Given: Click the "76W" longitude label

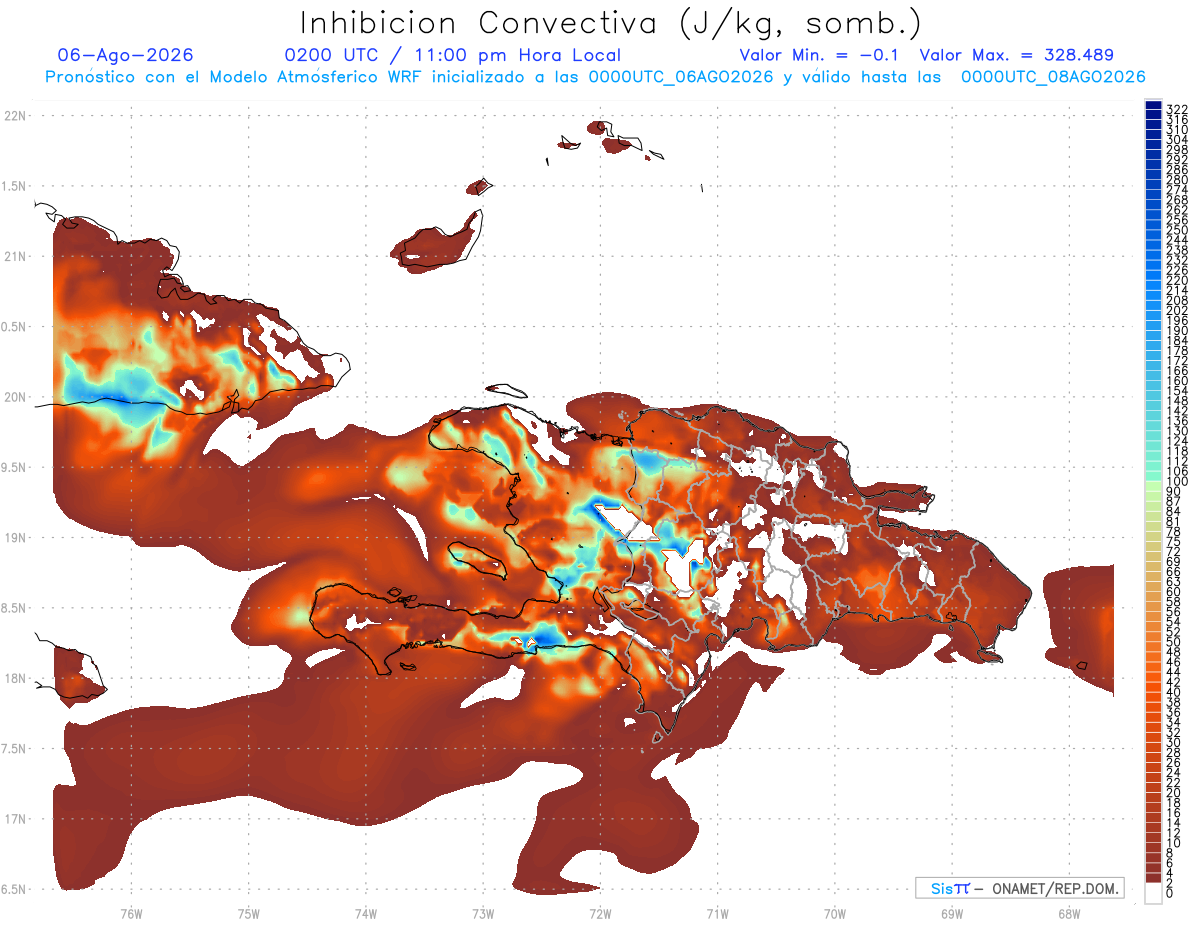Looking at the screenshot, I should point(131,913).
